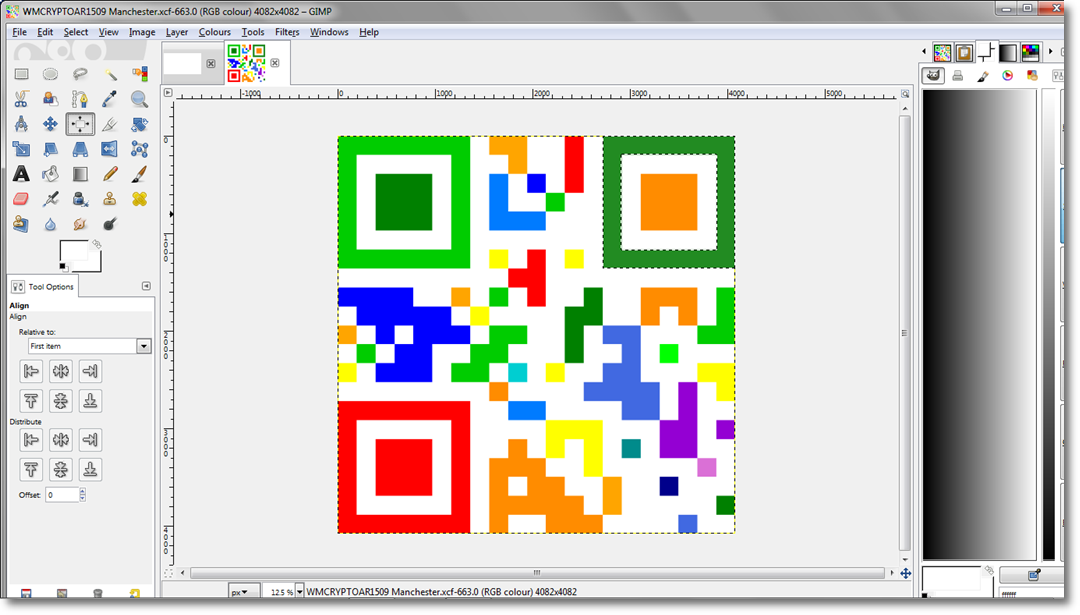The width and height of the screenshot is (1080, 615).
Task: Select the Flip tool
Action: coord(110,149)
